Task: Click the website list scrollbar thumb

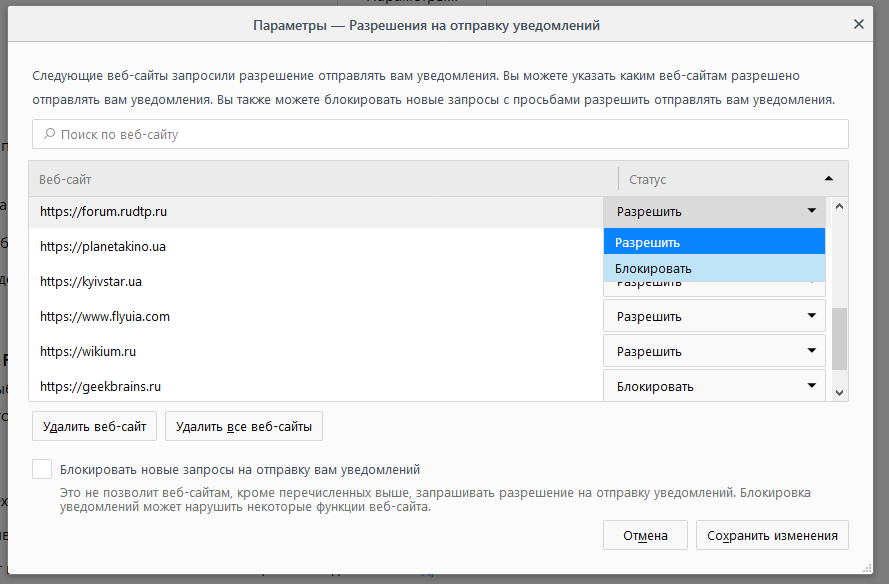Action: pos(840,338)
